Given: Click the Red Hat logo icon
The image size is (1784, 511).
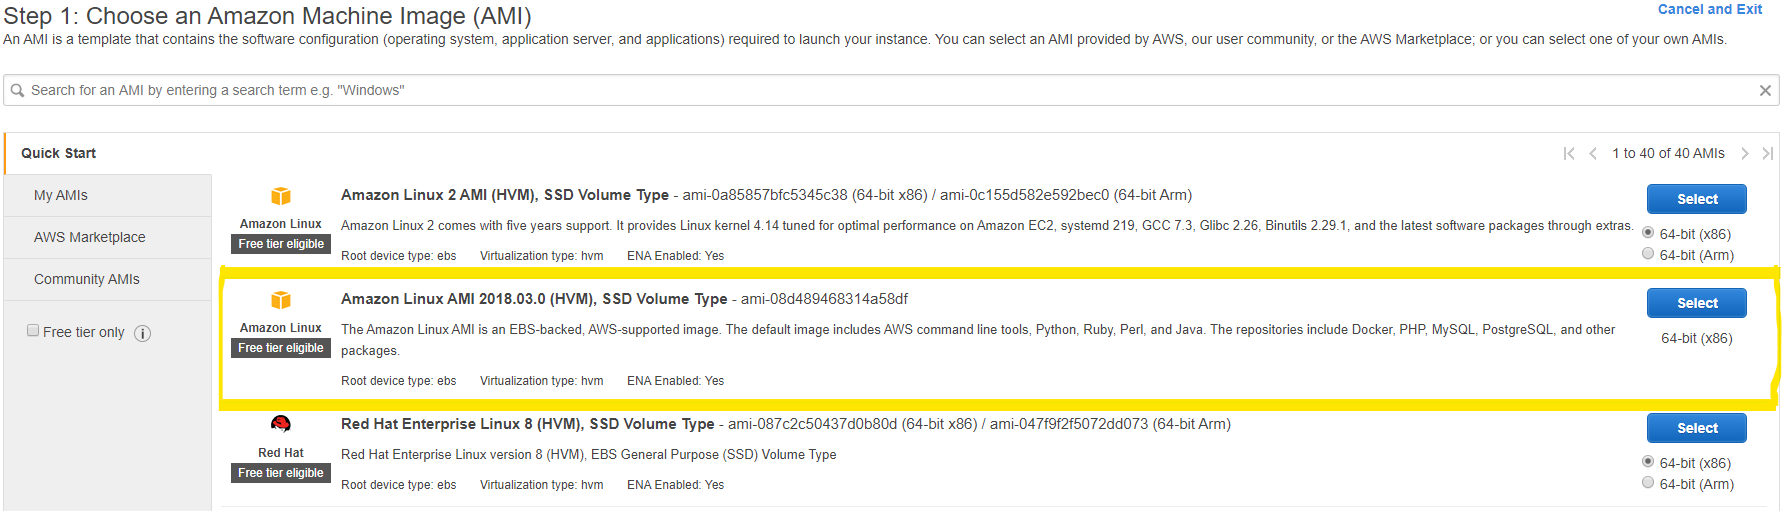Looking at the screenshot, I should (x=281, y=424).
